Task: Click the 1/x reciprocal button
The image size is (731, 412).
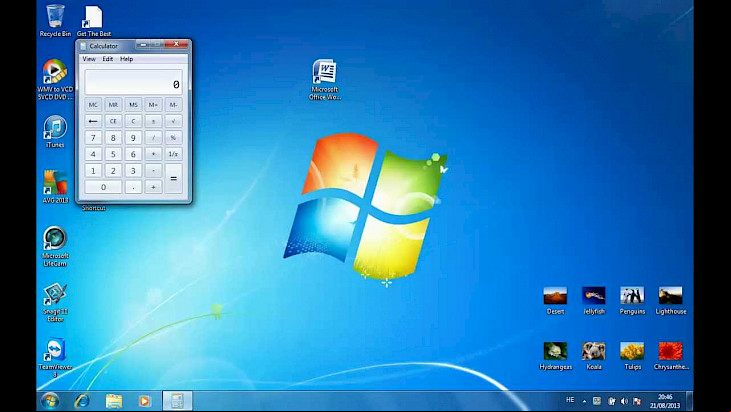Action: (x=173, y=154)
